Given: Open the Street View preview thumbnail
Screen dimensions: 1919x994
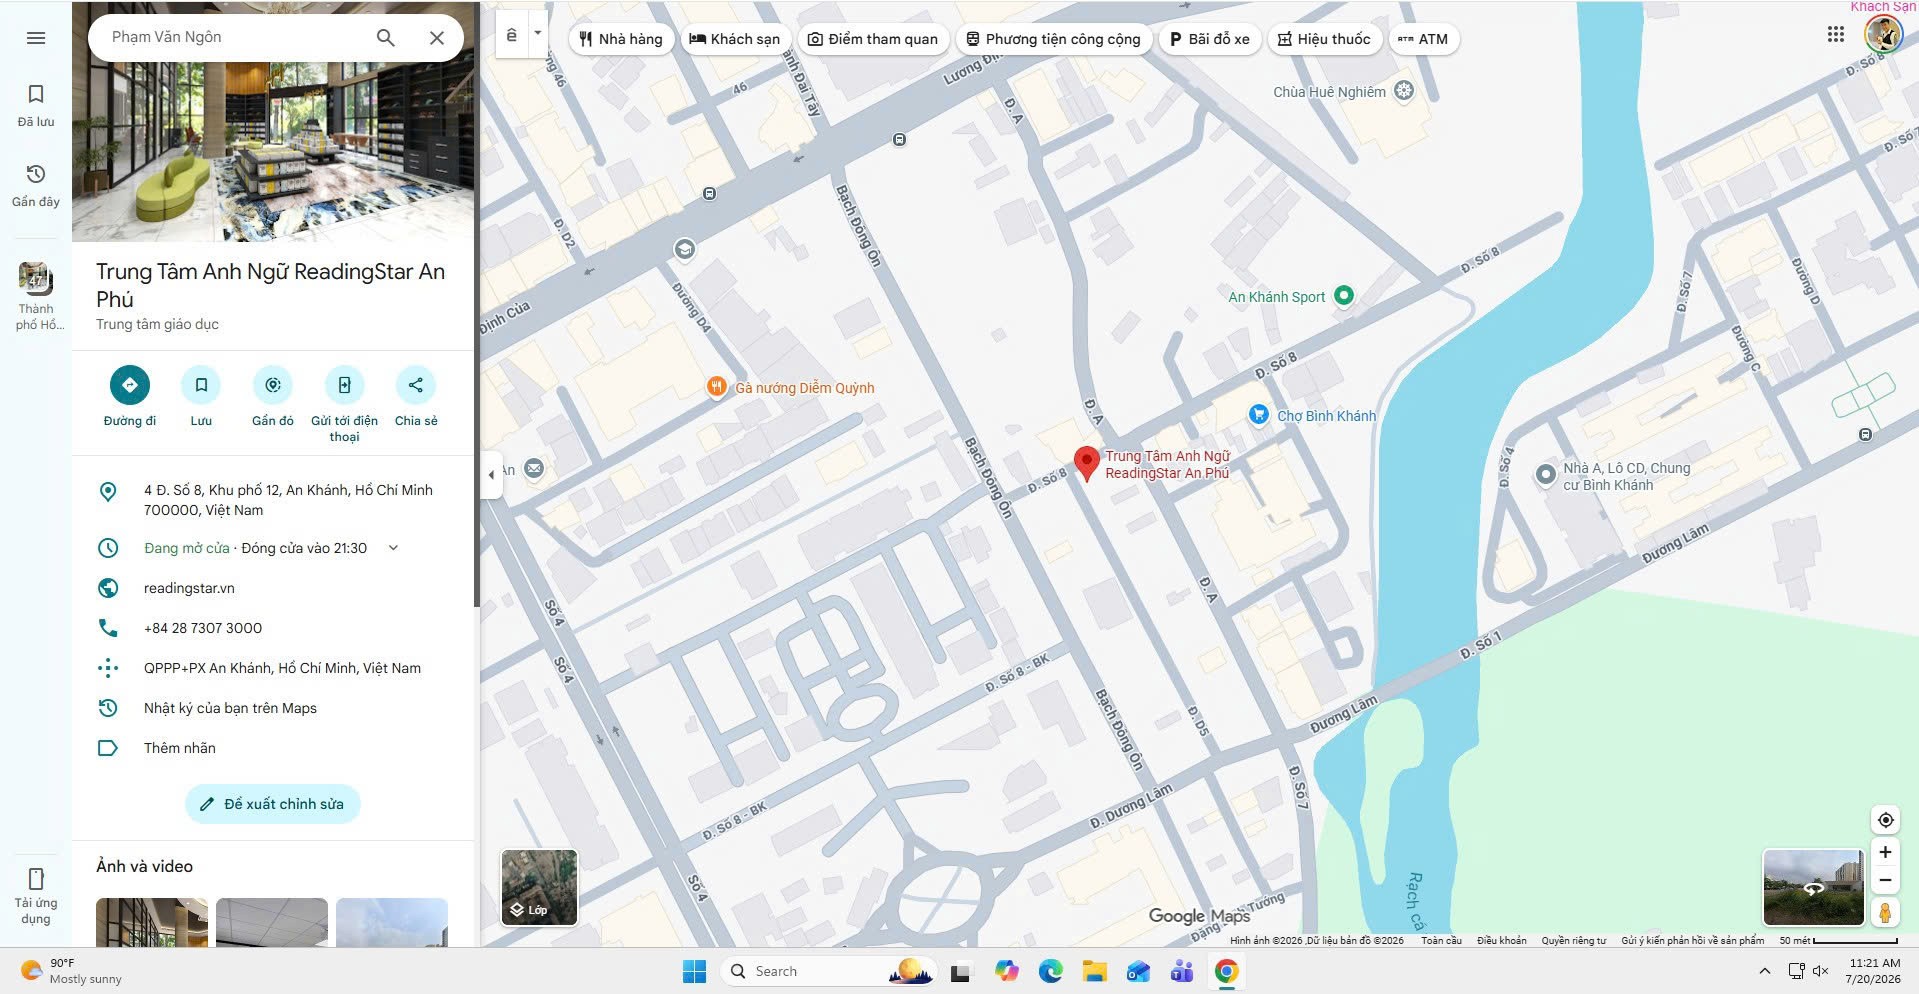Looking at the screenshot, I should pos(1813,887).
